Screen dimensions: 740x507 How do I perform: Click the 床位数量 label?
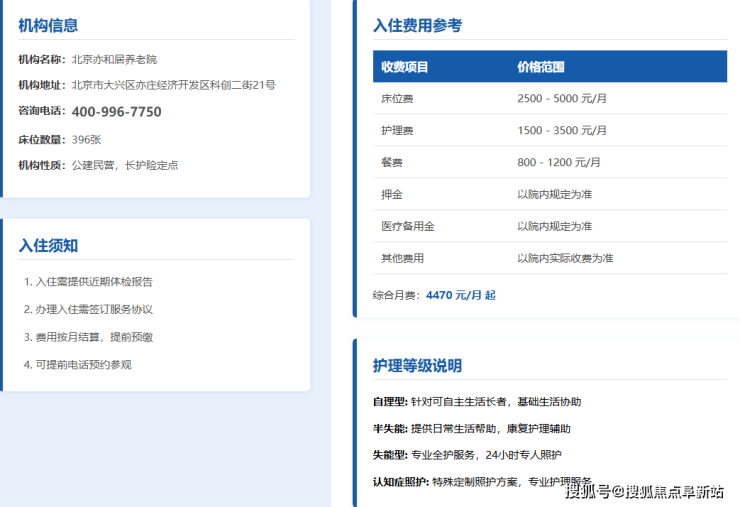click(x=42, y=140)
